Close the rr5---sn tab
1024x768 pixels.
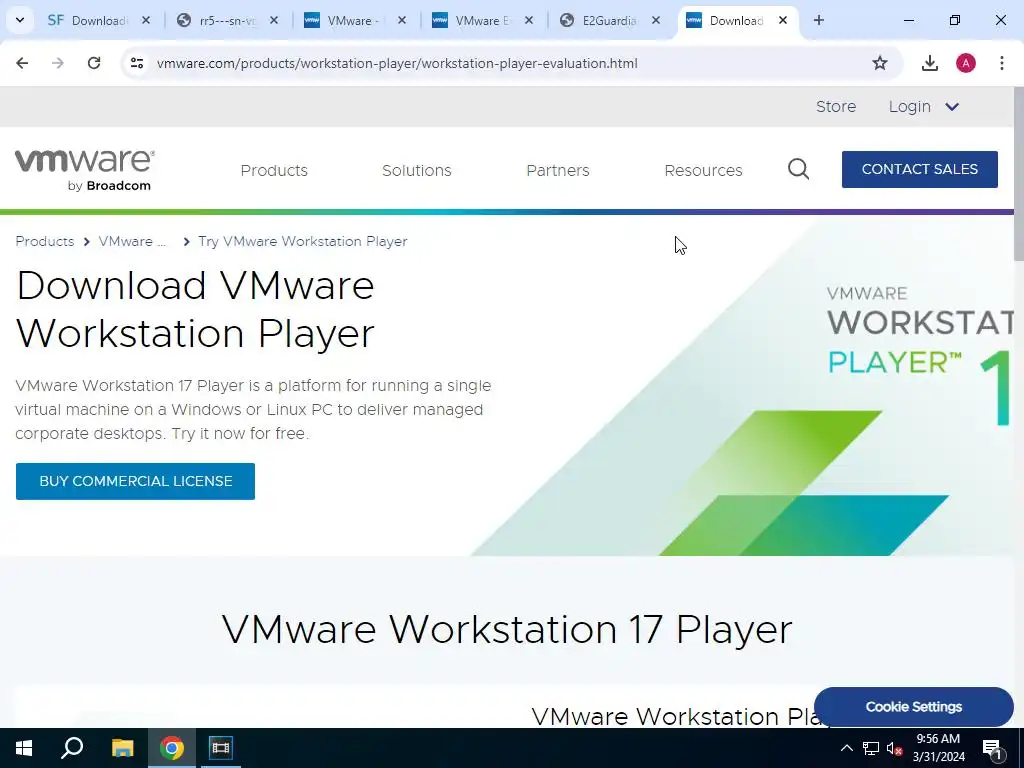(274, 21)
